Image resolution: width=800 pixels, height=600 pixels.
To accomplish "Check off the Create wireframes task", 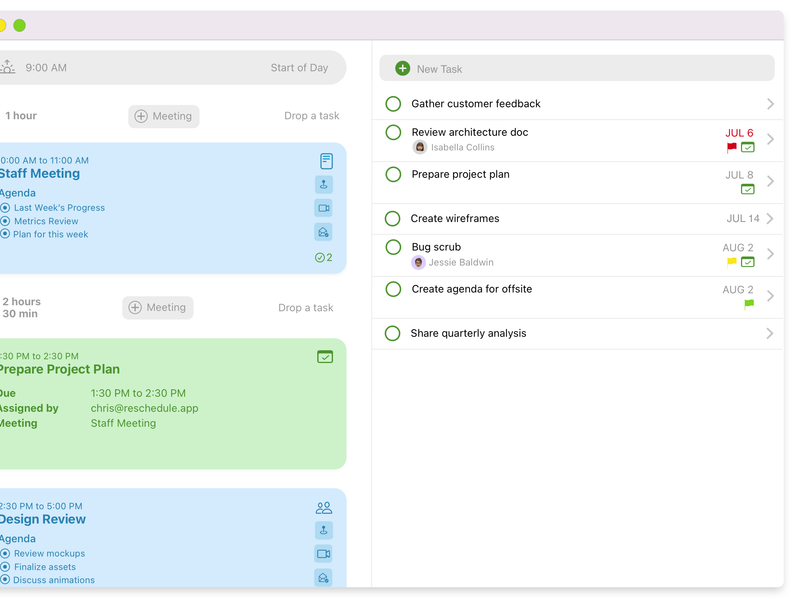I will [x=392, y=218].
